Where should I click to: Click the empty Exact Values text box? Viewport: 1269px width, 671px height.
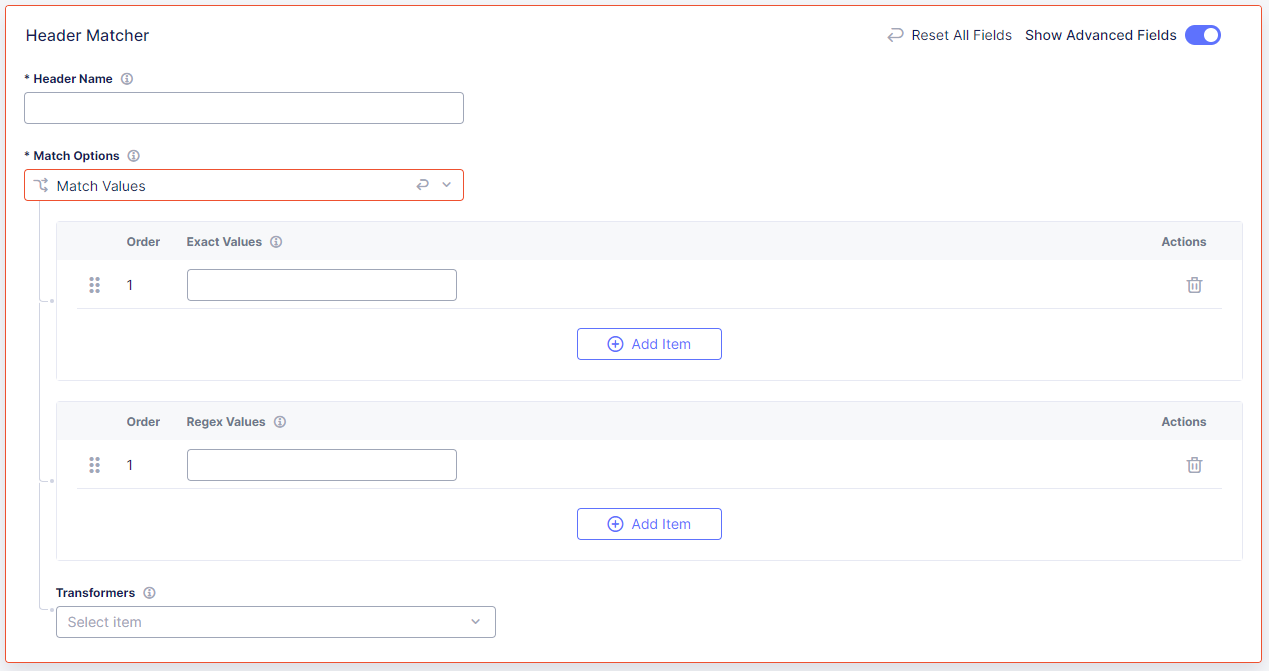click(x=321, y=284)
